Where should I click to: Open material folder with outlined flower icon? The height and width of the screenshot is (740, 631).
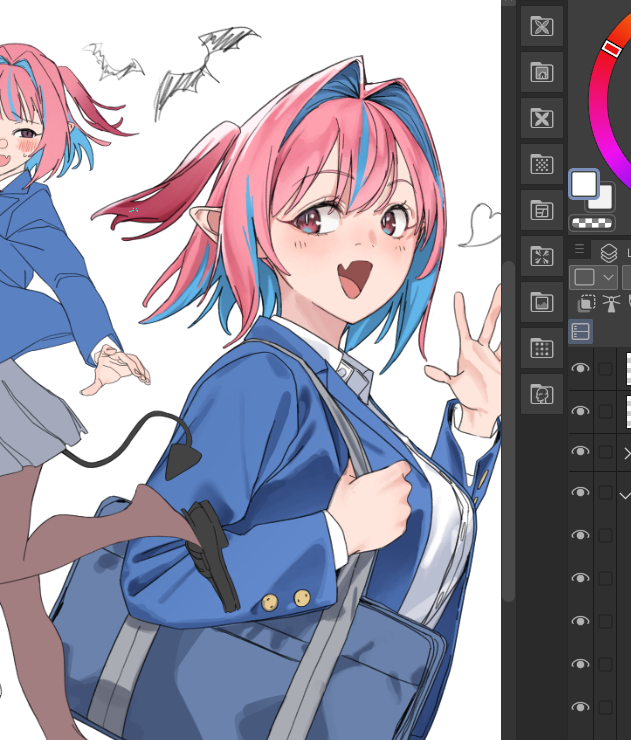[x=542, y=26]
